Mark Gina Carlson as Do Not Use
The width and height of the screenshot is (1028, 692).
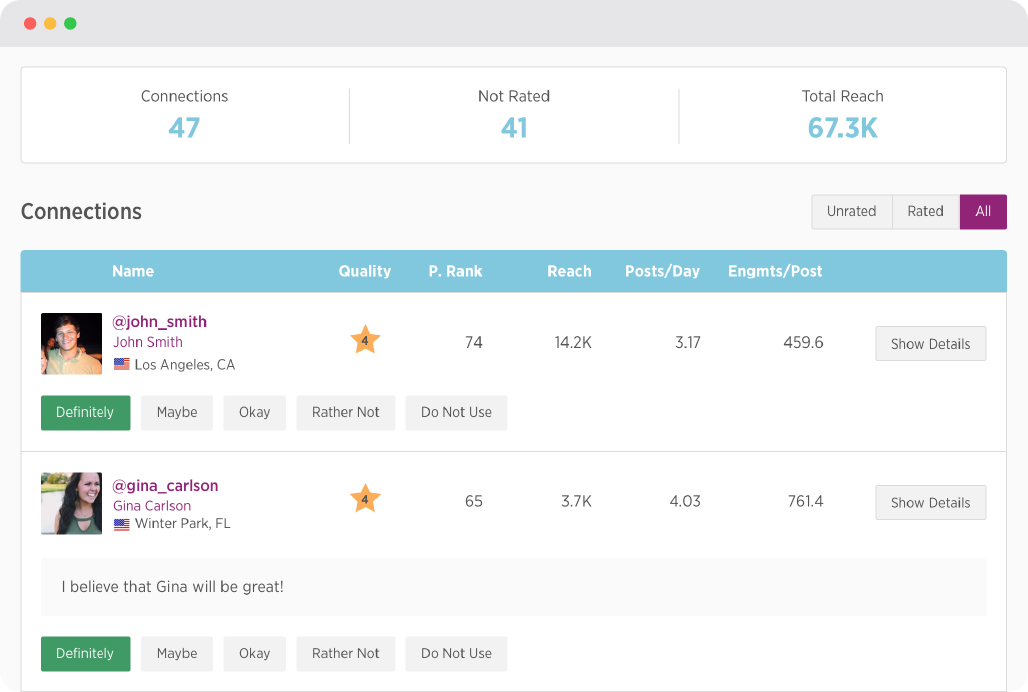click(456, 654)
